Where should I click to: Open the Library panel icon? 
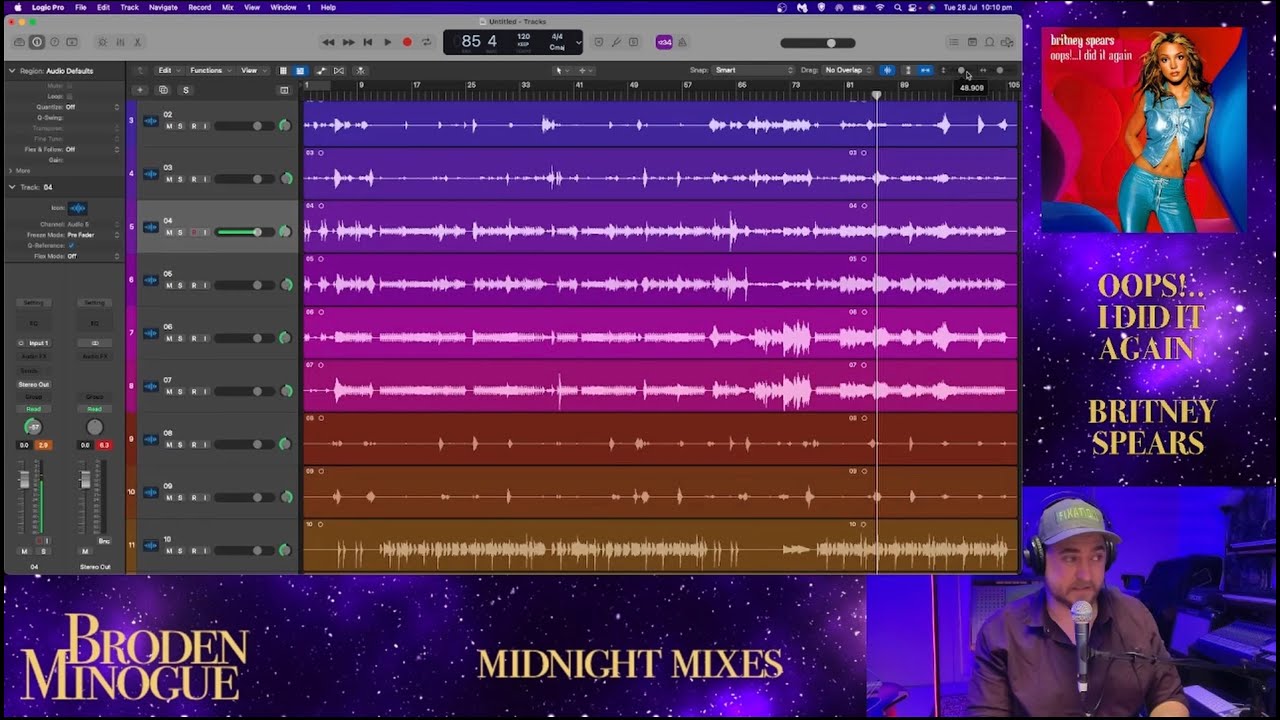point(19,42)
